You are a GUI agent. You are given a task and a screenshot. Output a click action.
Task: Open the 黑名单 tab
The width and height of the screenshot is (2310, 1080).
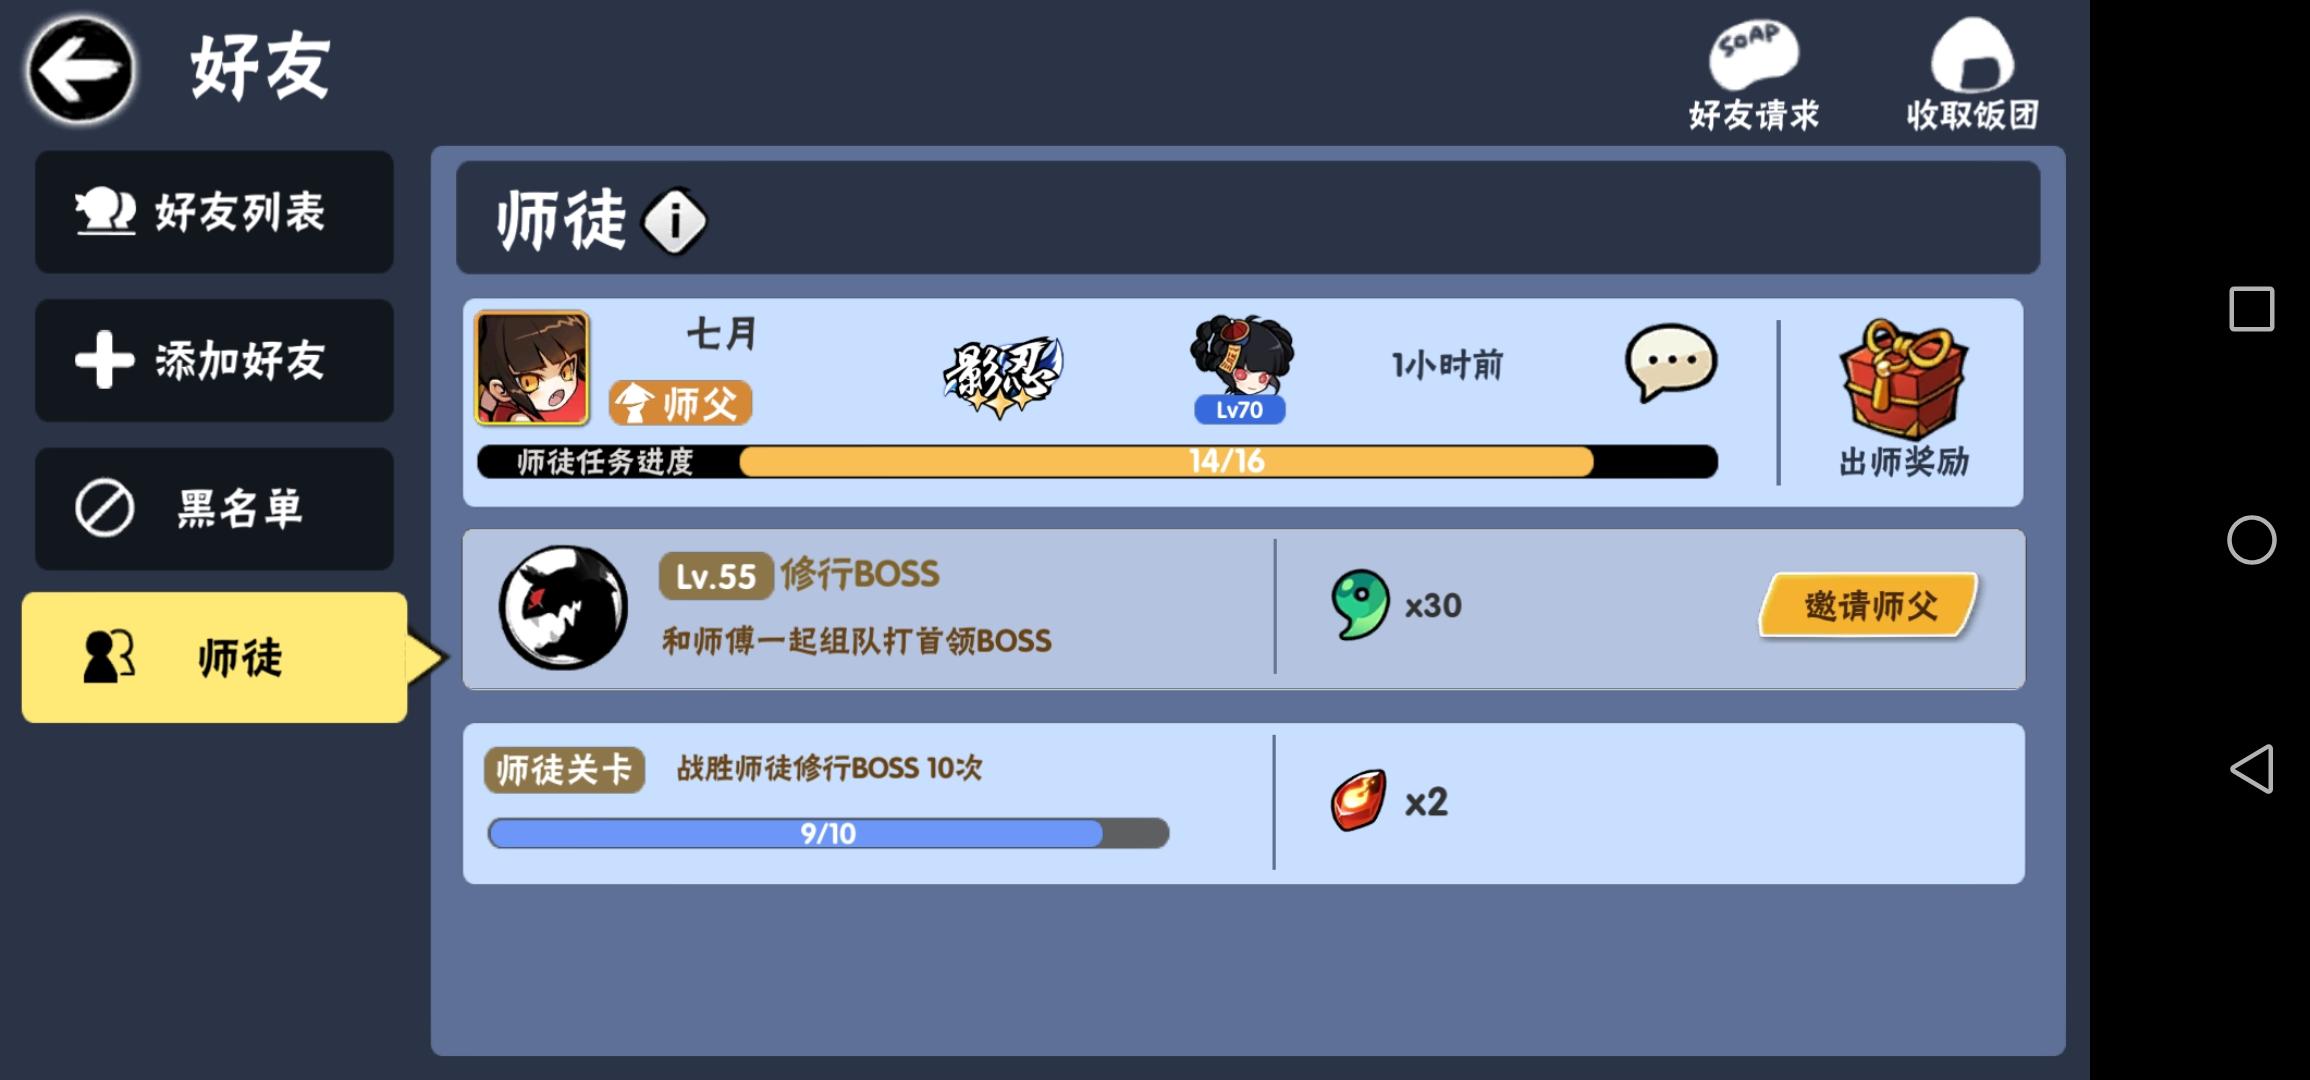[214, 508]
